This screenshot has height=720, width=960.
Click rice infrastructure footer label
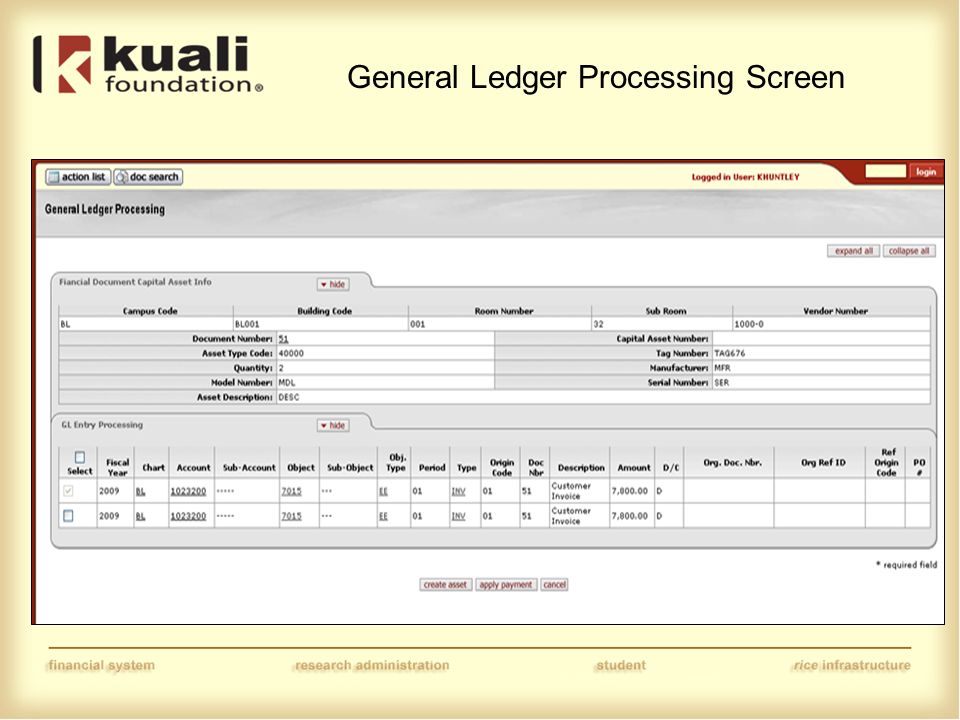[852, 666]
